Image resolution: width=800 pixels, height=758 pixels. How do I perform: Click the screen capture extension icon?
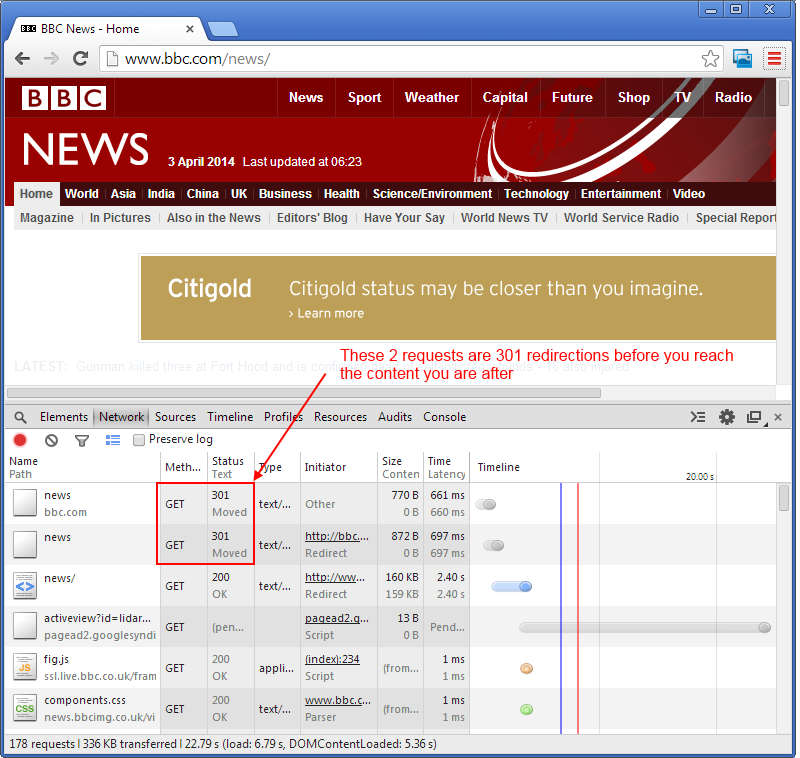pyautogui.click(x=742, y=59)
